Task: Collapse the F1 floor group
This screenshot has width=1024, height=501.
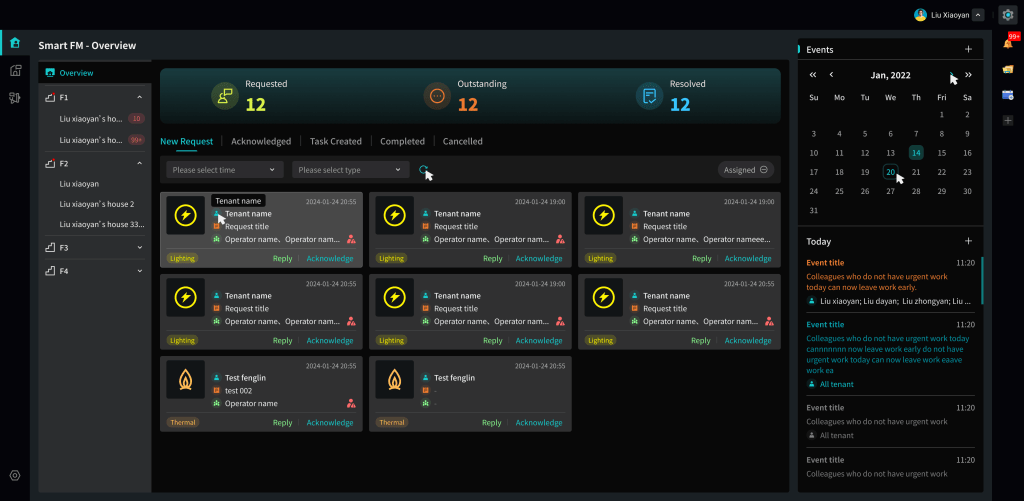Action: 140,97
